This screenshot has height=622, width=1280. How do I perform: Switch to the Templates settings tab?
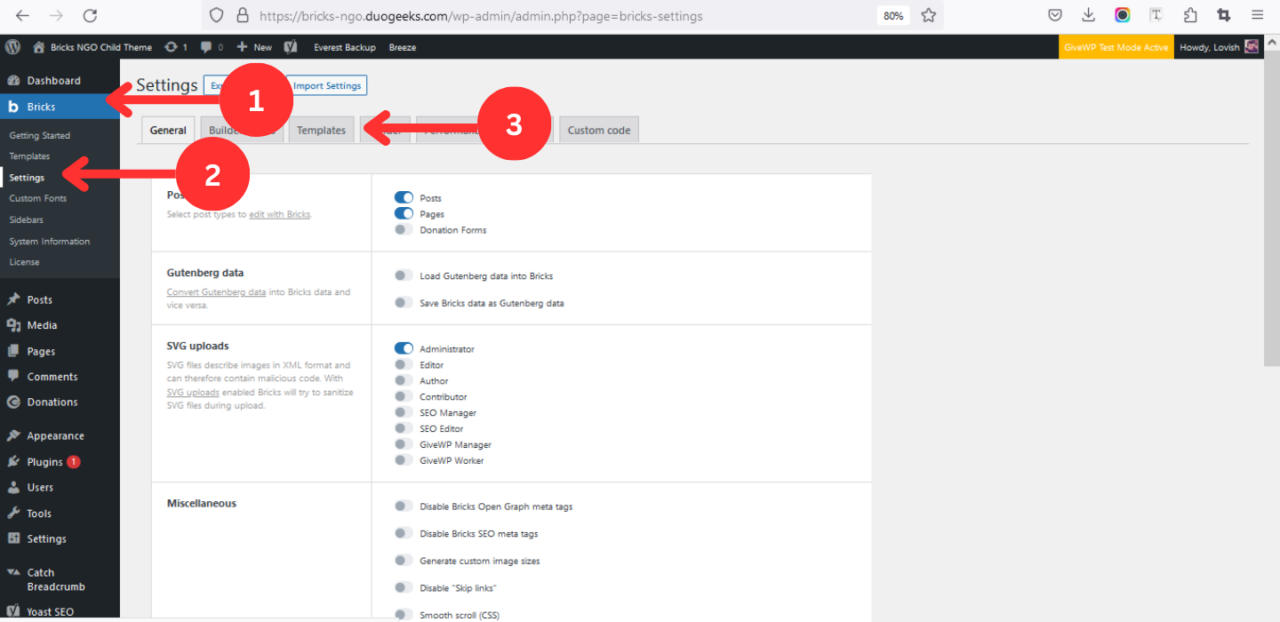pos(321,129)
